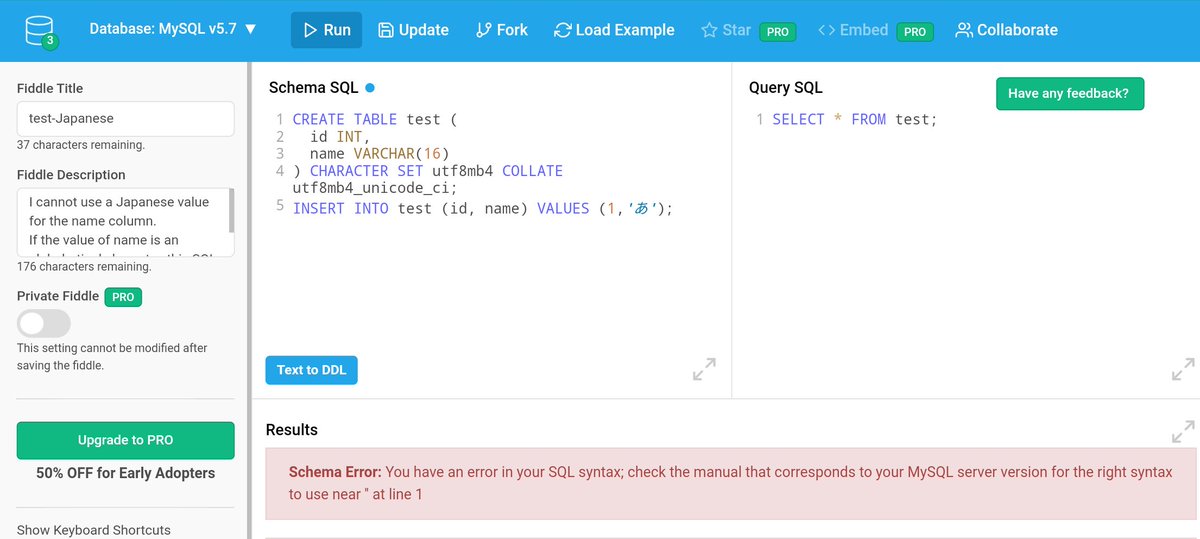
Task: Star this fiddle
Action: click(x=726, y=30)
